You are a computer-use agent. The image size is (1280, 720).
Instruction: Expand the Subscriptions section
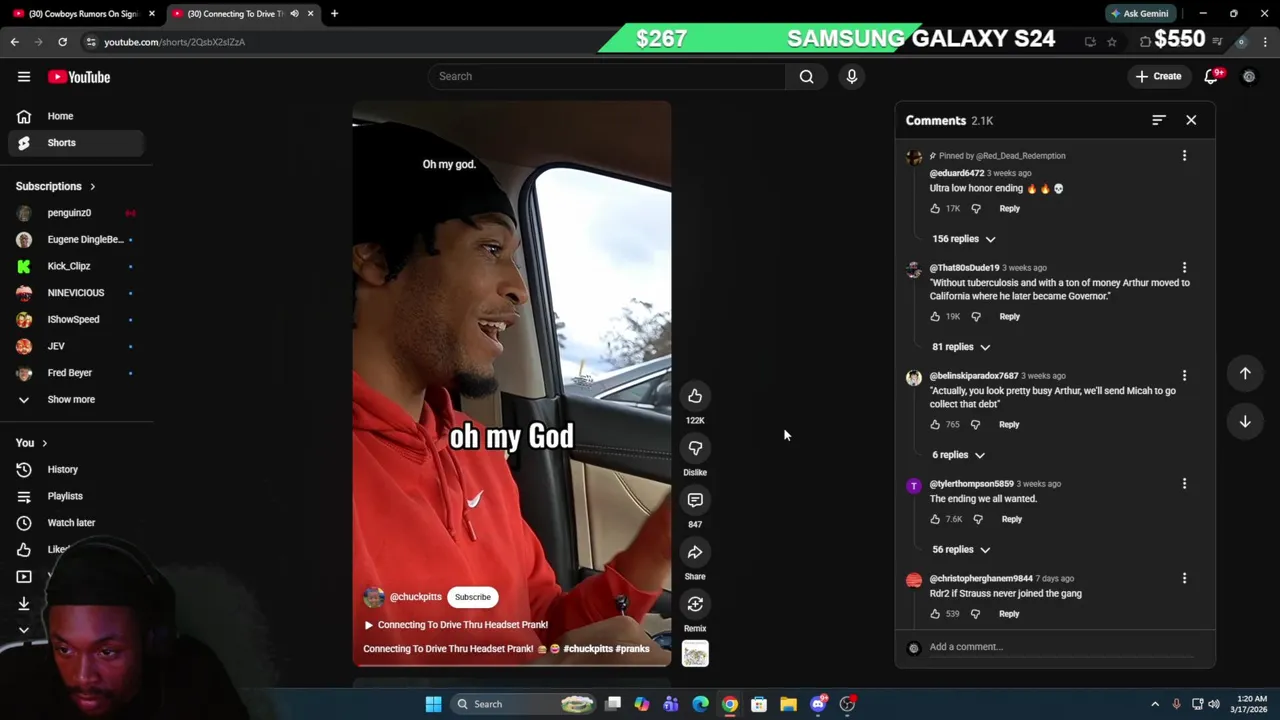tap(55, 186)
